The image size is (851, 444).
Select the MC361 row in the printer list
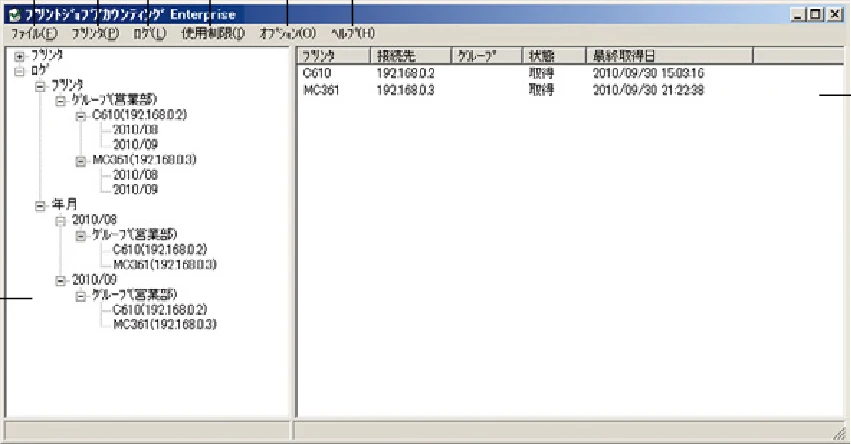click(321, 90)
